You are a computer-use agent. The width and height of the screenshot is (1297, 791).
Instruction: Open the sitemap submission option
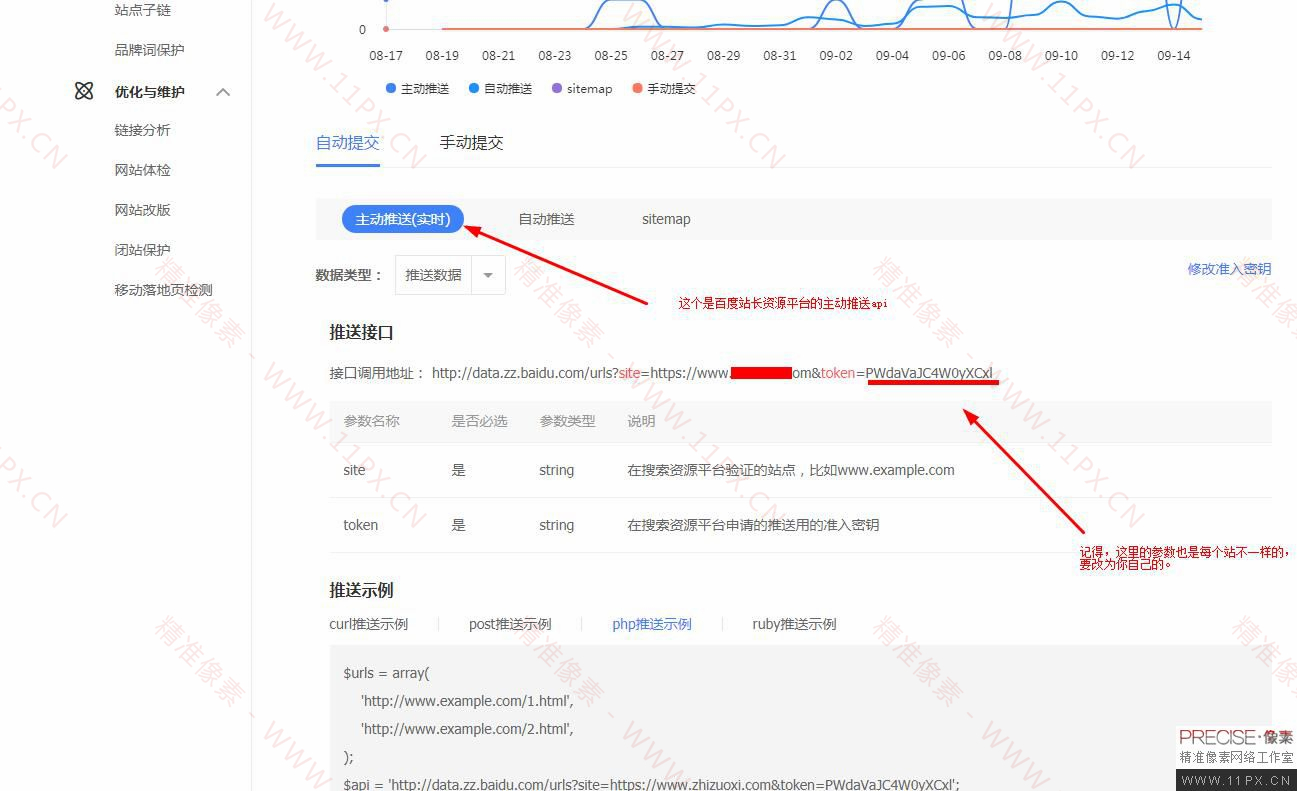[665, 219]
